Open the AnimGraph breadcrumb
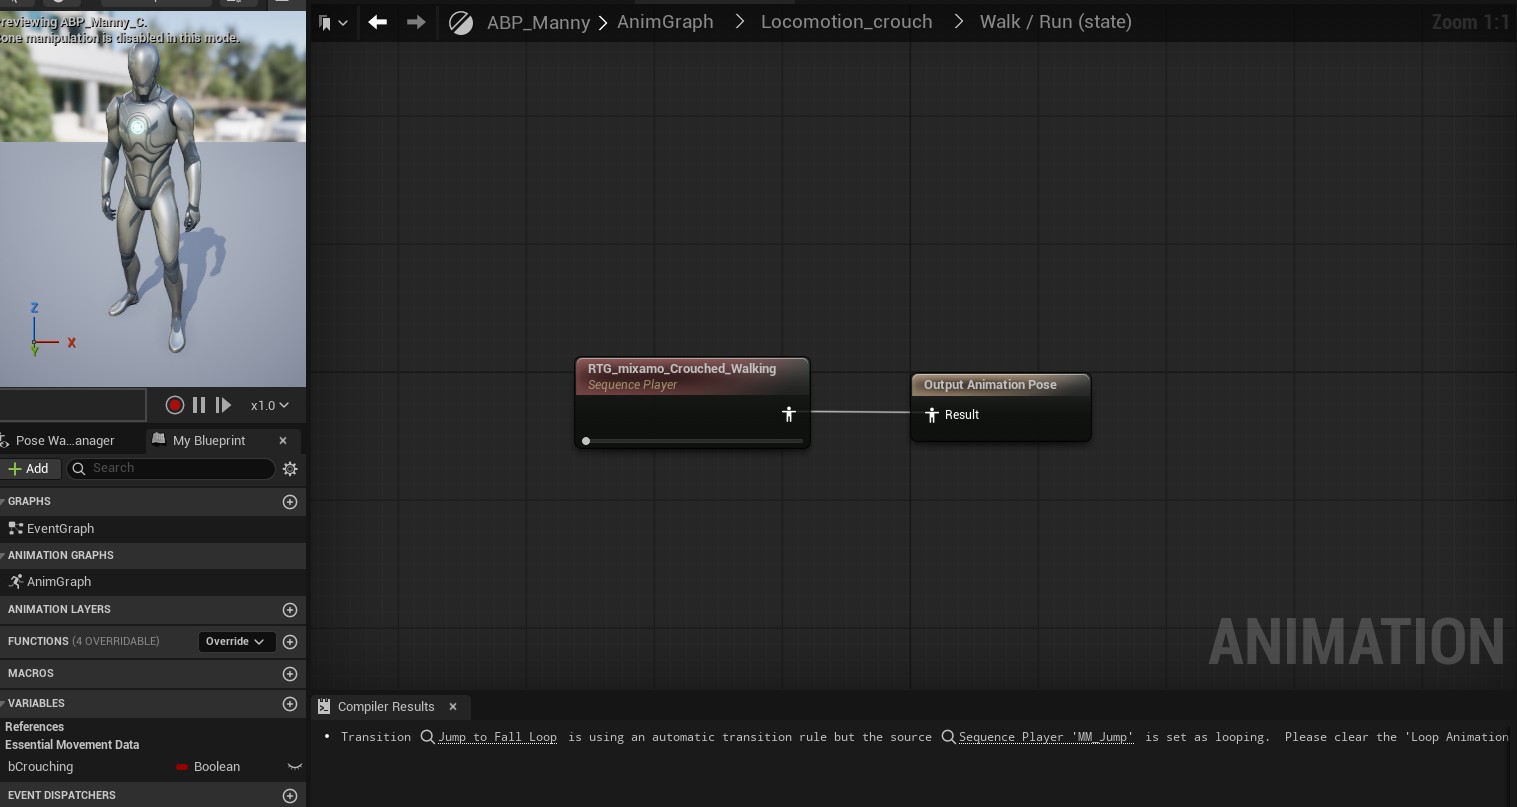Image resolution: width=1517 pixels, height=807 pixels. (x=665, y=21)
